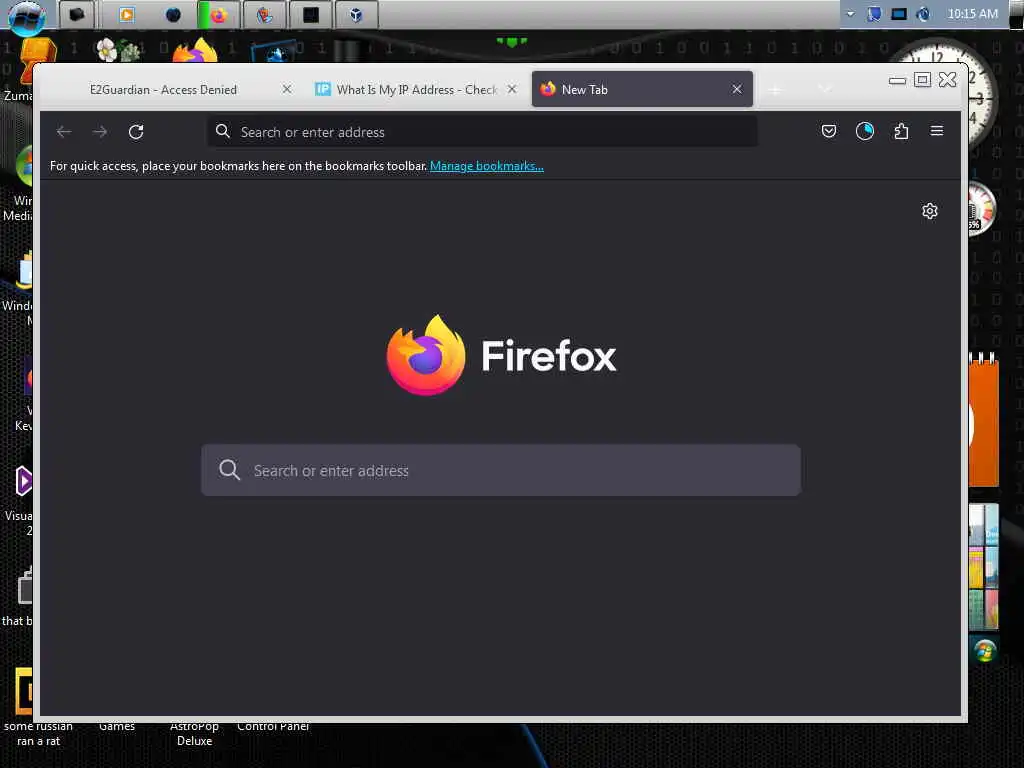The width and height of the screenshot is (1024, 768).
Task: Minimize the Firefox window
Action: tap(897, 80)
